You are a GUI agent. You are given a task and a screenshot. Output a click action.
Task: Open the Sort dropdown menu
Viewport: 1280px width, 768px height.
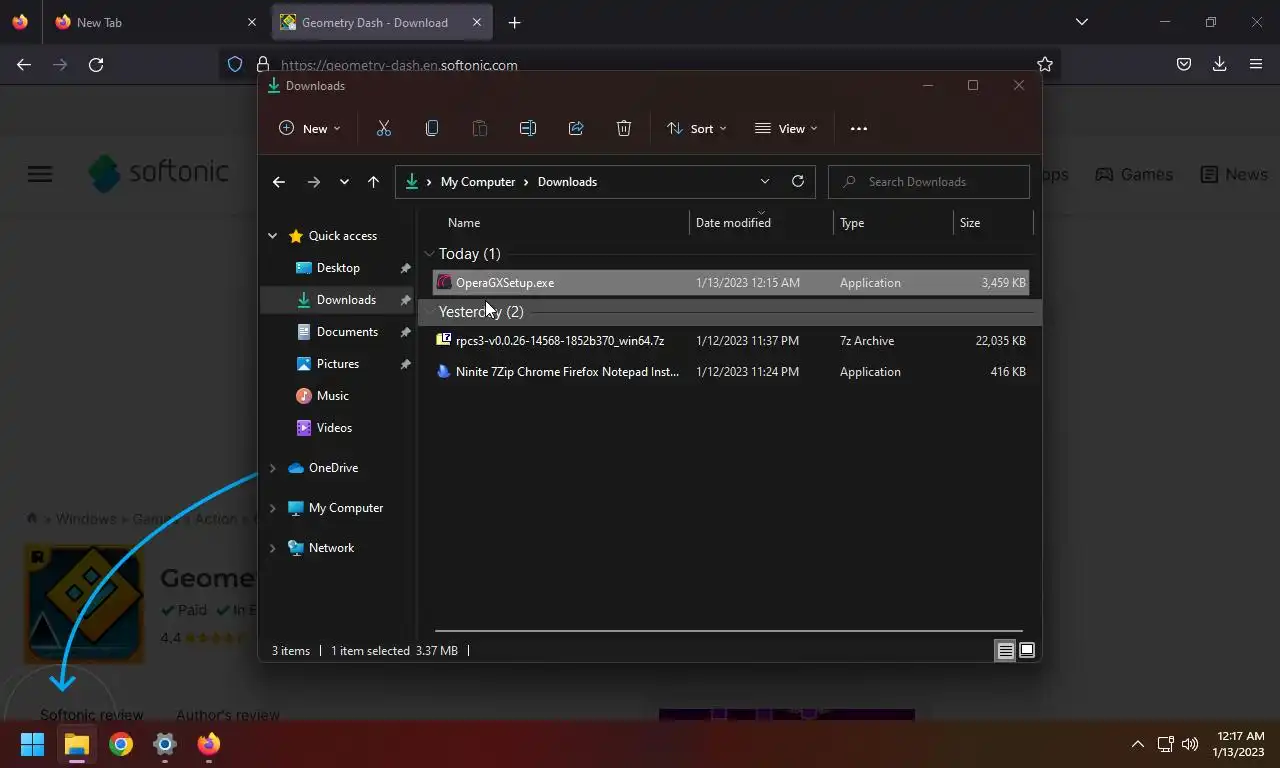coord(696,128)
